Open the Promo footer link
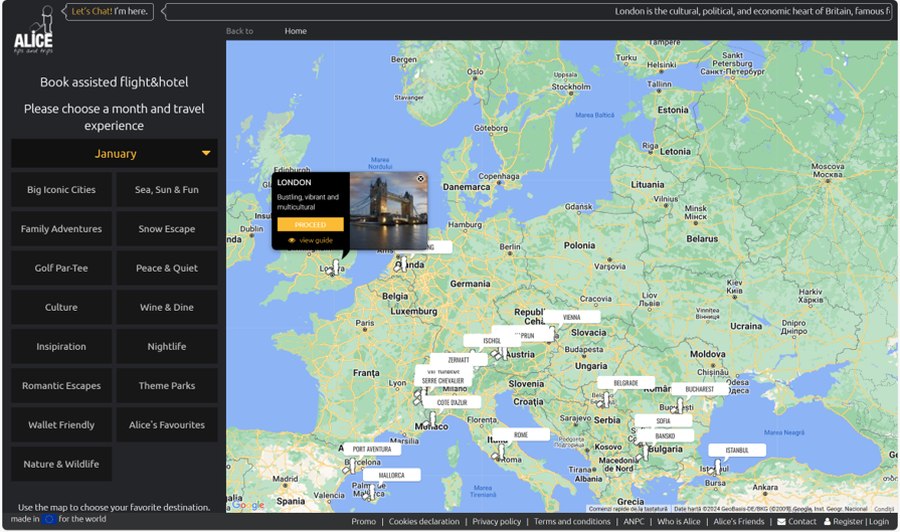This screenshot has height=532, width=900. click(363, 522)
